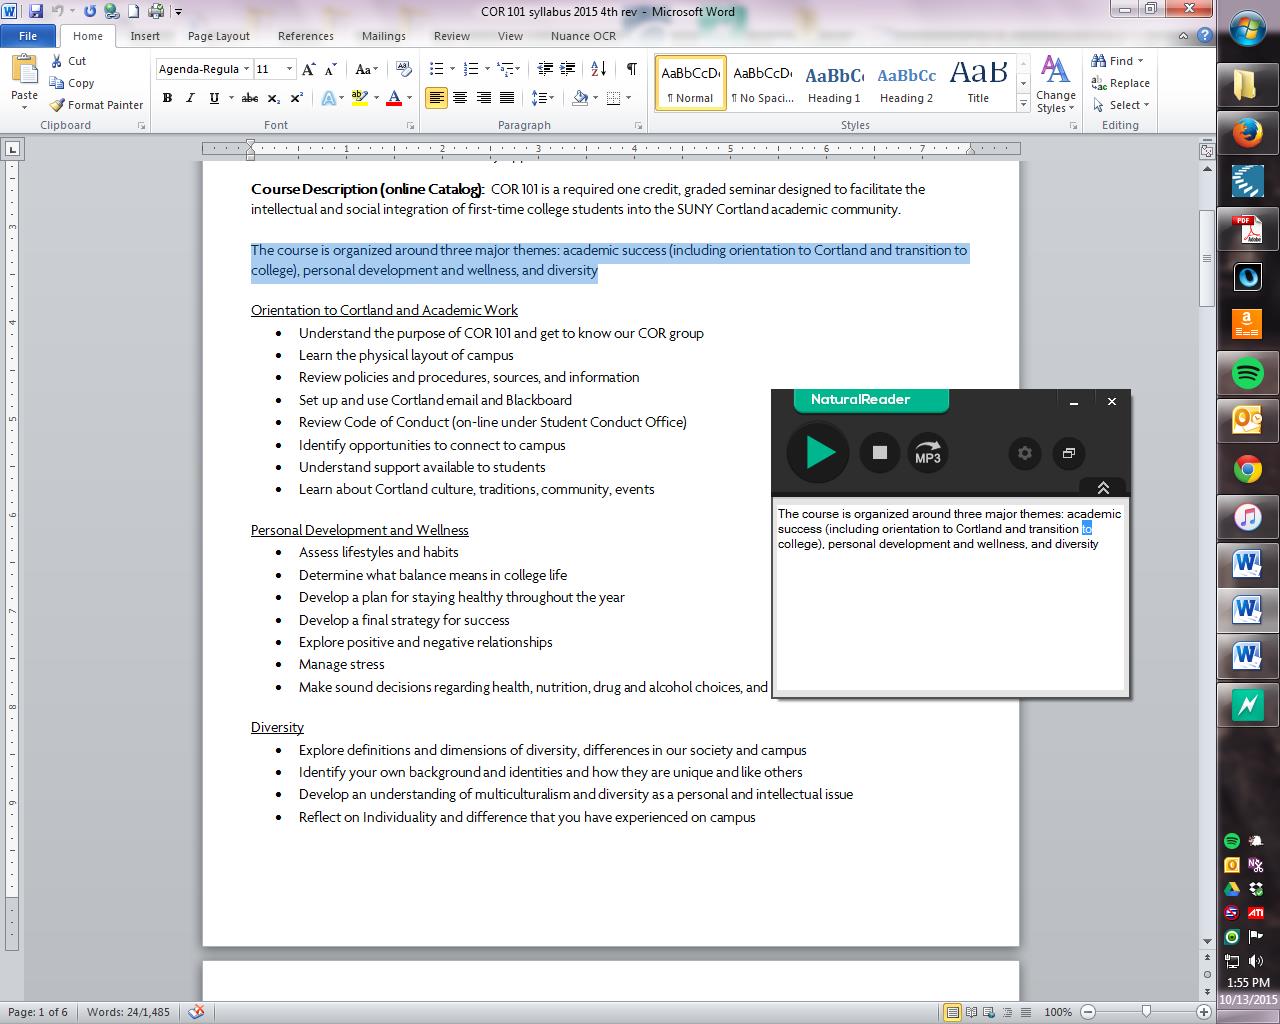Grow font size button
1280x1024 pixels.
pyautogui.click(x=309, y=69)
